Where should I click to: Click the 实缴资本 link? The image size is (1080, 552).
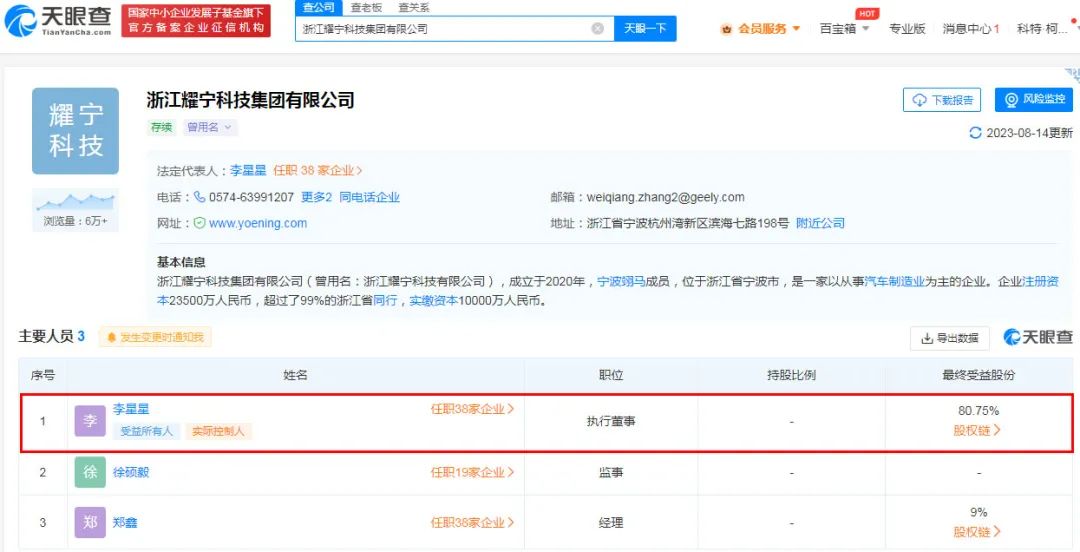click(x=433, y=300)
